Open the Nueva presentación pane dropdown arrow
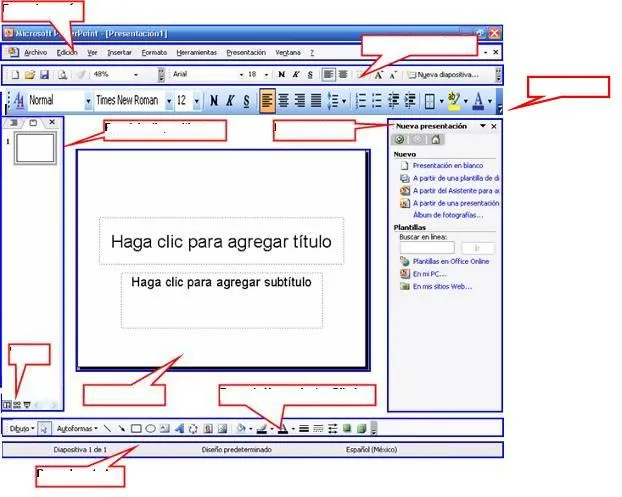Screen dimensions: 622x497 point(483,126)
